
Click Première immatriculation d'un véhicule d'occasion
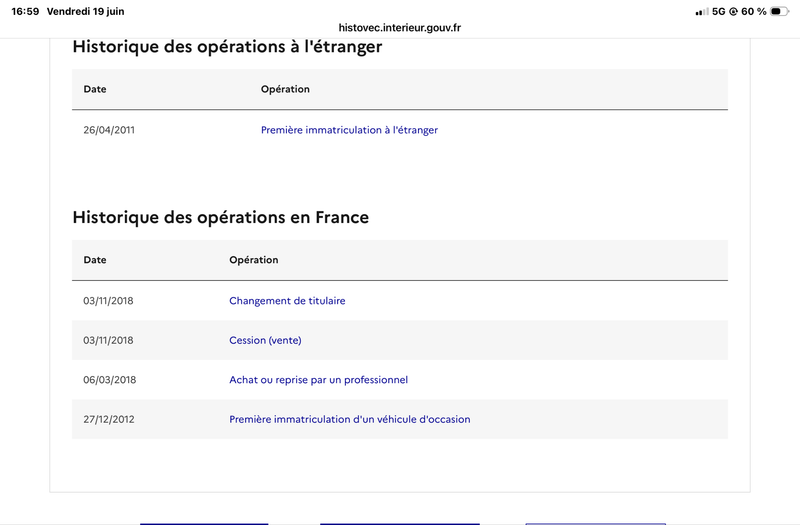pyautogui.click(x=349, y=419)
